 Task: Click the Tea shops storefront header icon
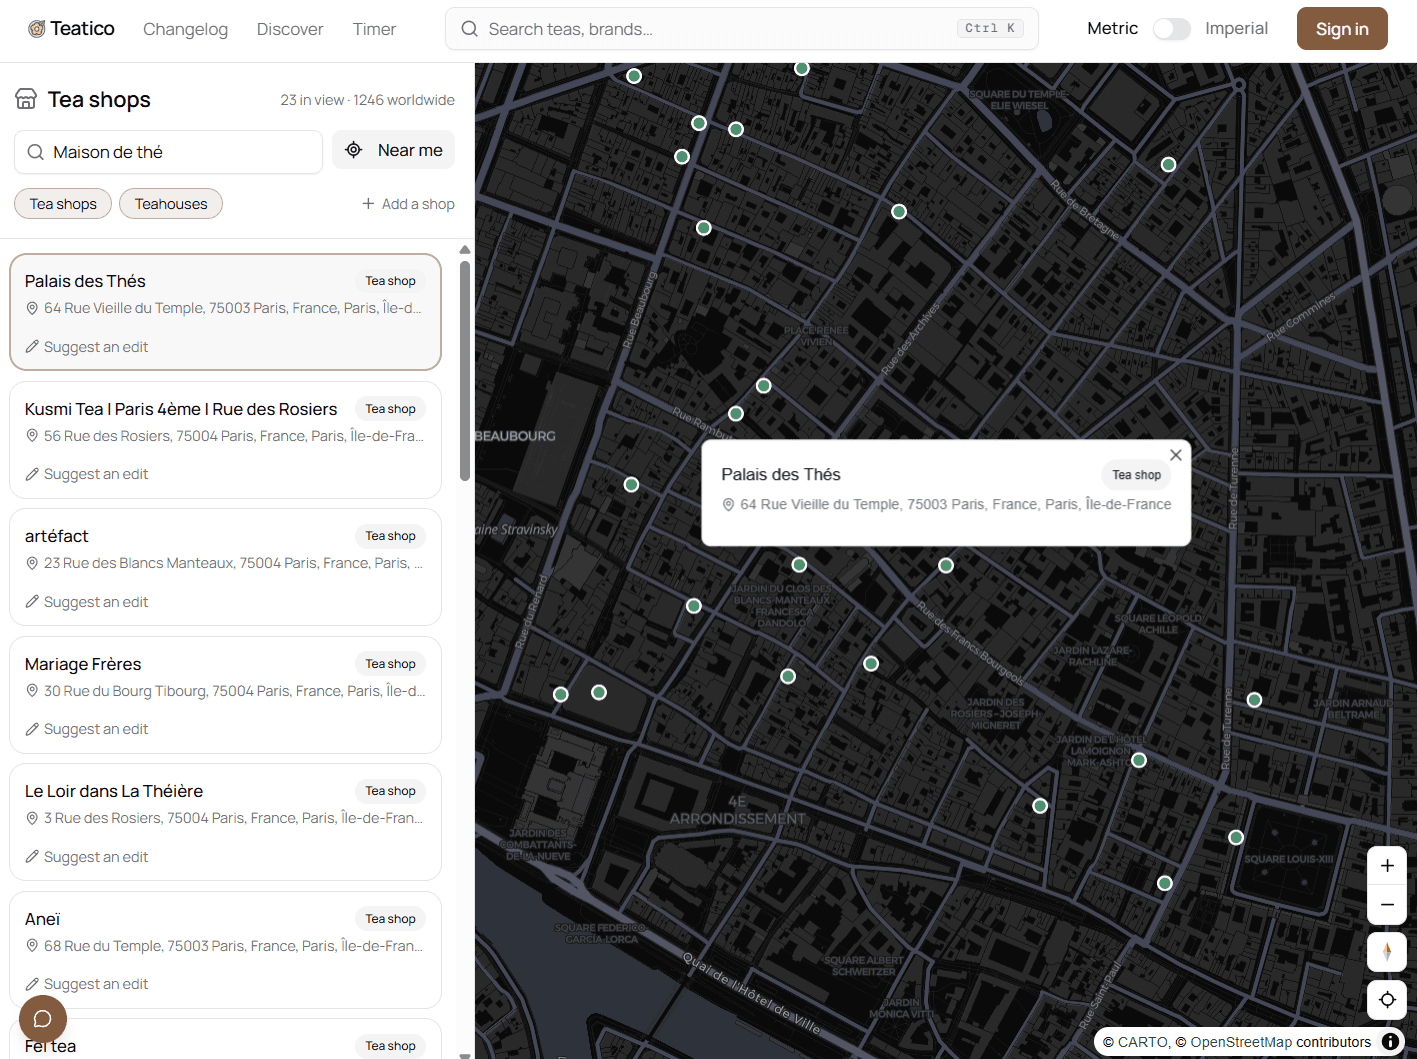pos(26,98)
